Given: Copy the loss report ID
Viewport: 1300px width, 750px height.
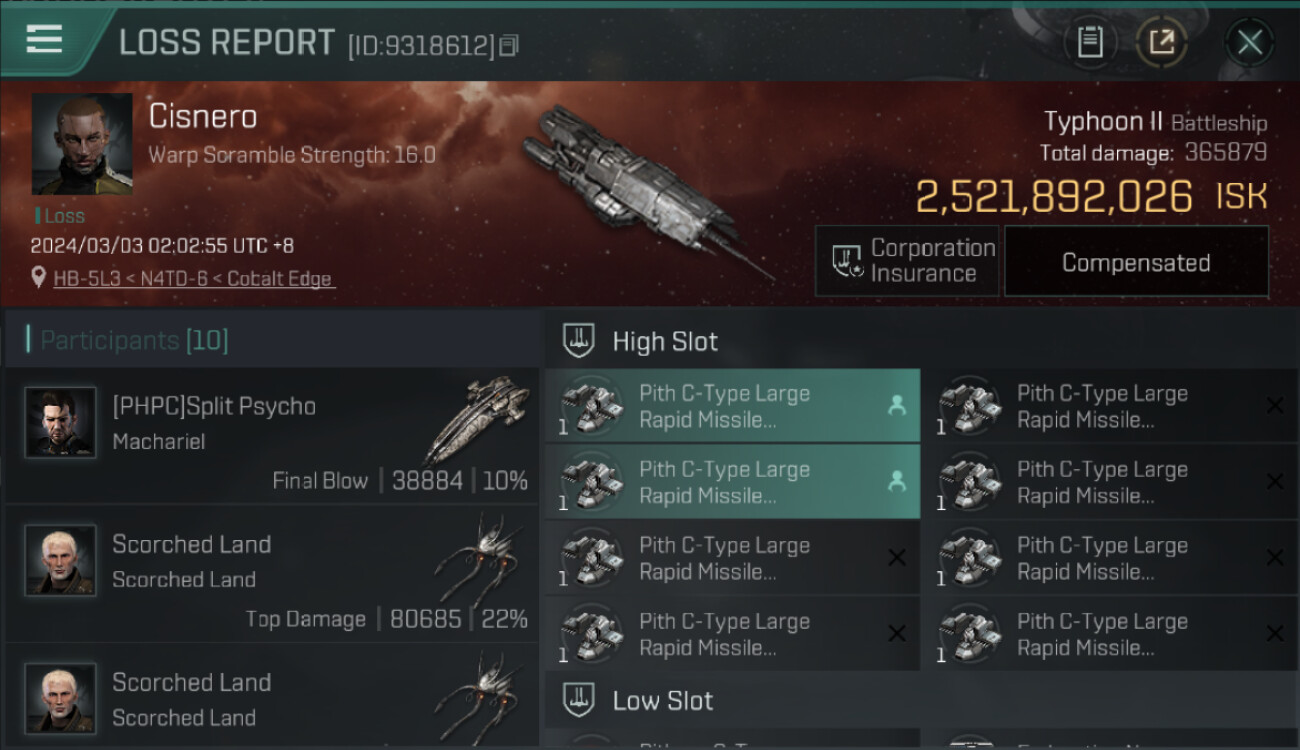Looking at the screenshot, I should tap(509, 45).
